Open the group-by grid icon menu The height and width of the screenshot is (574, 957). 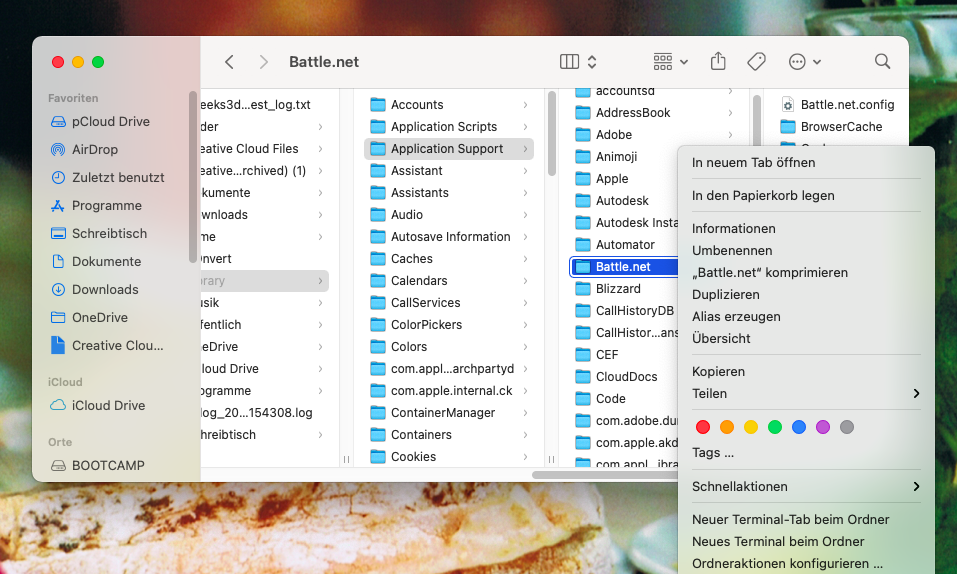tap(670, 62)
